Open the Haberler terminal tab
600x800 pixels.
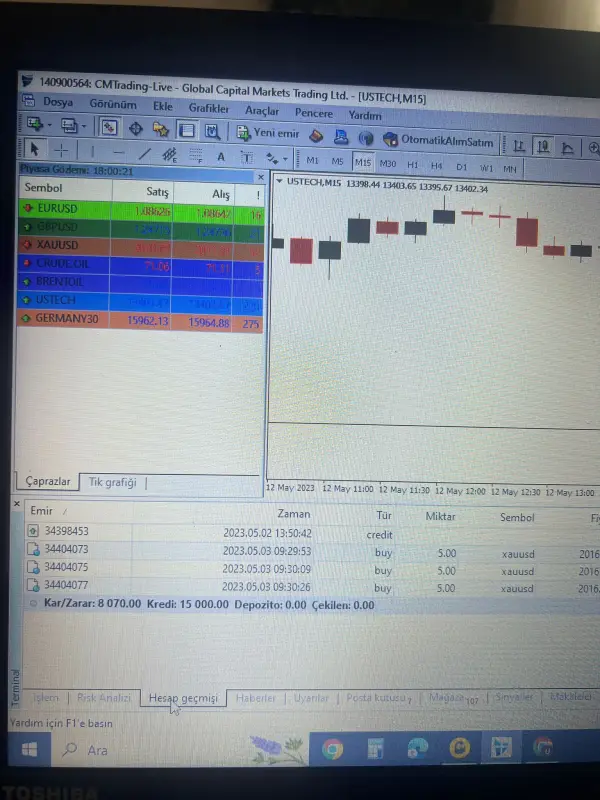(x=255, y=697)
